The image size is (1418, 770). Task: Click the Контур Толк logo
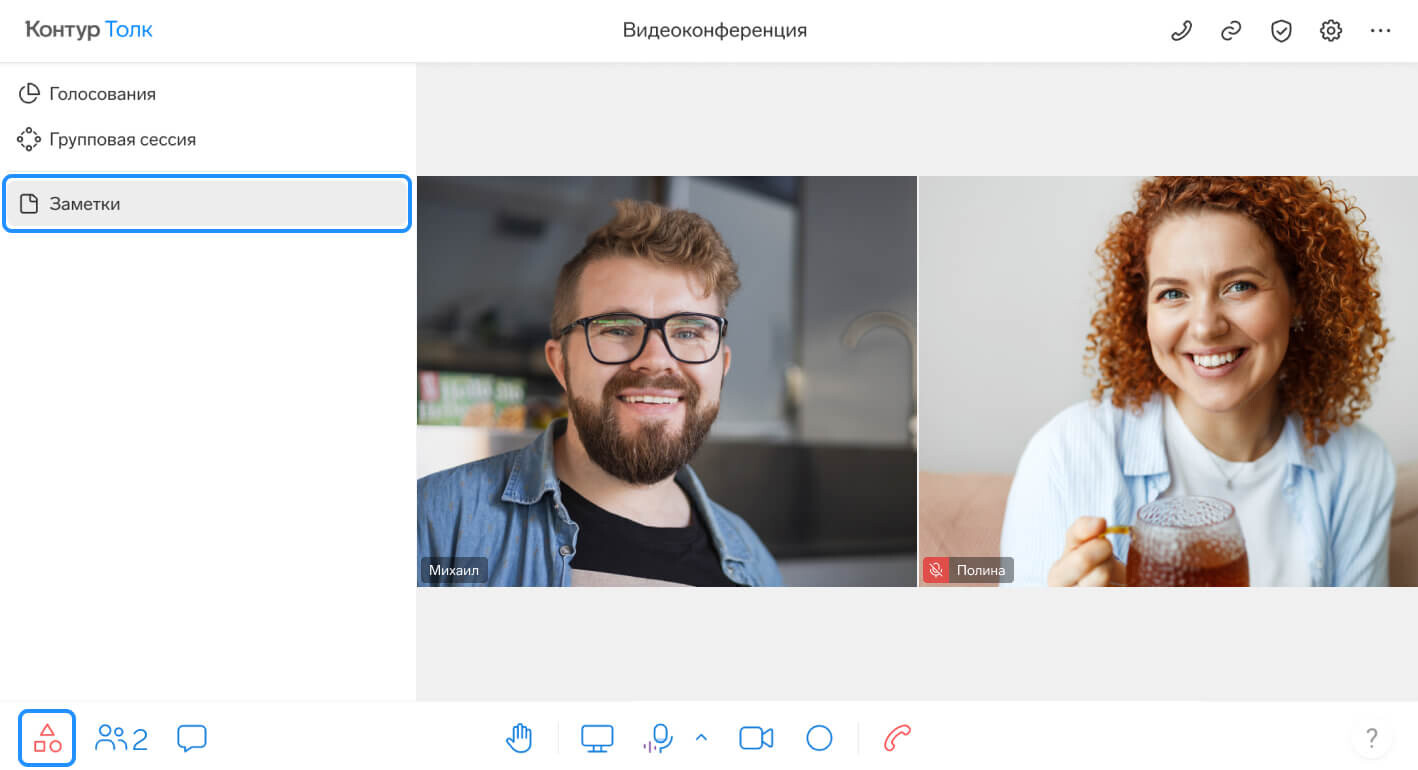(x=89, y=30)
